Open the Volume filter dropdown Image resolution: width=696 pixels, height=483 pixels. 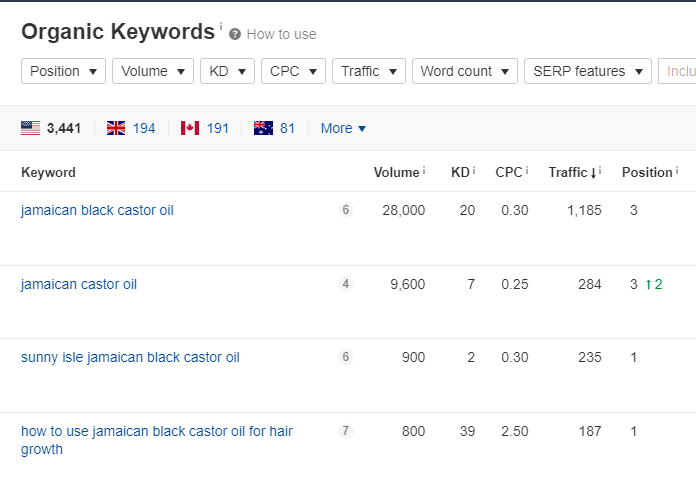[x=153, y=71]
